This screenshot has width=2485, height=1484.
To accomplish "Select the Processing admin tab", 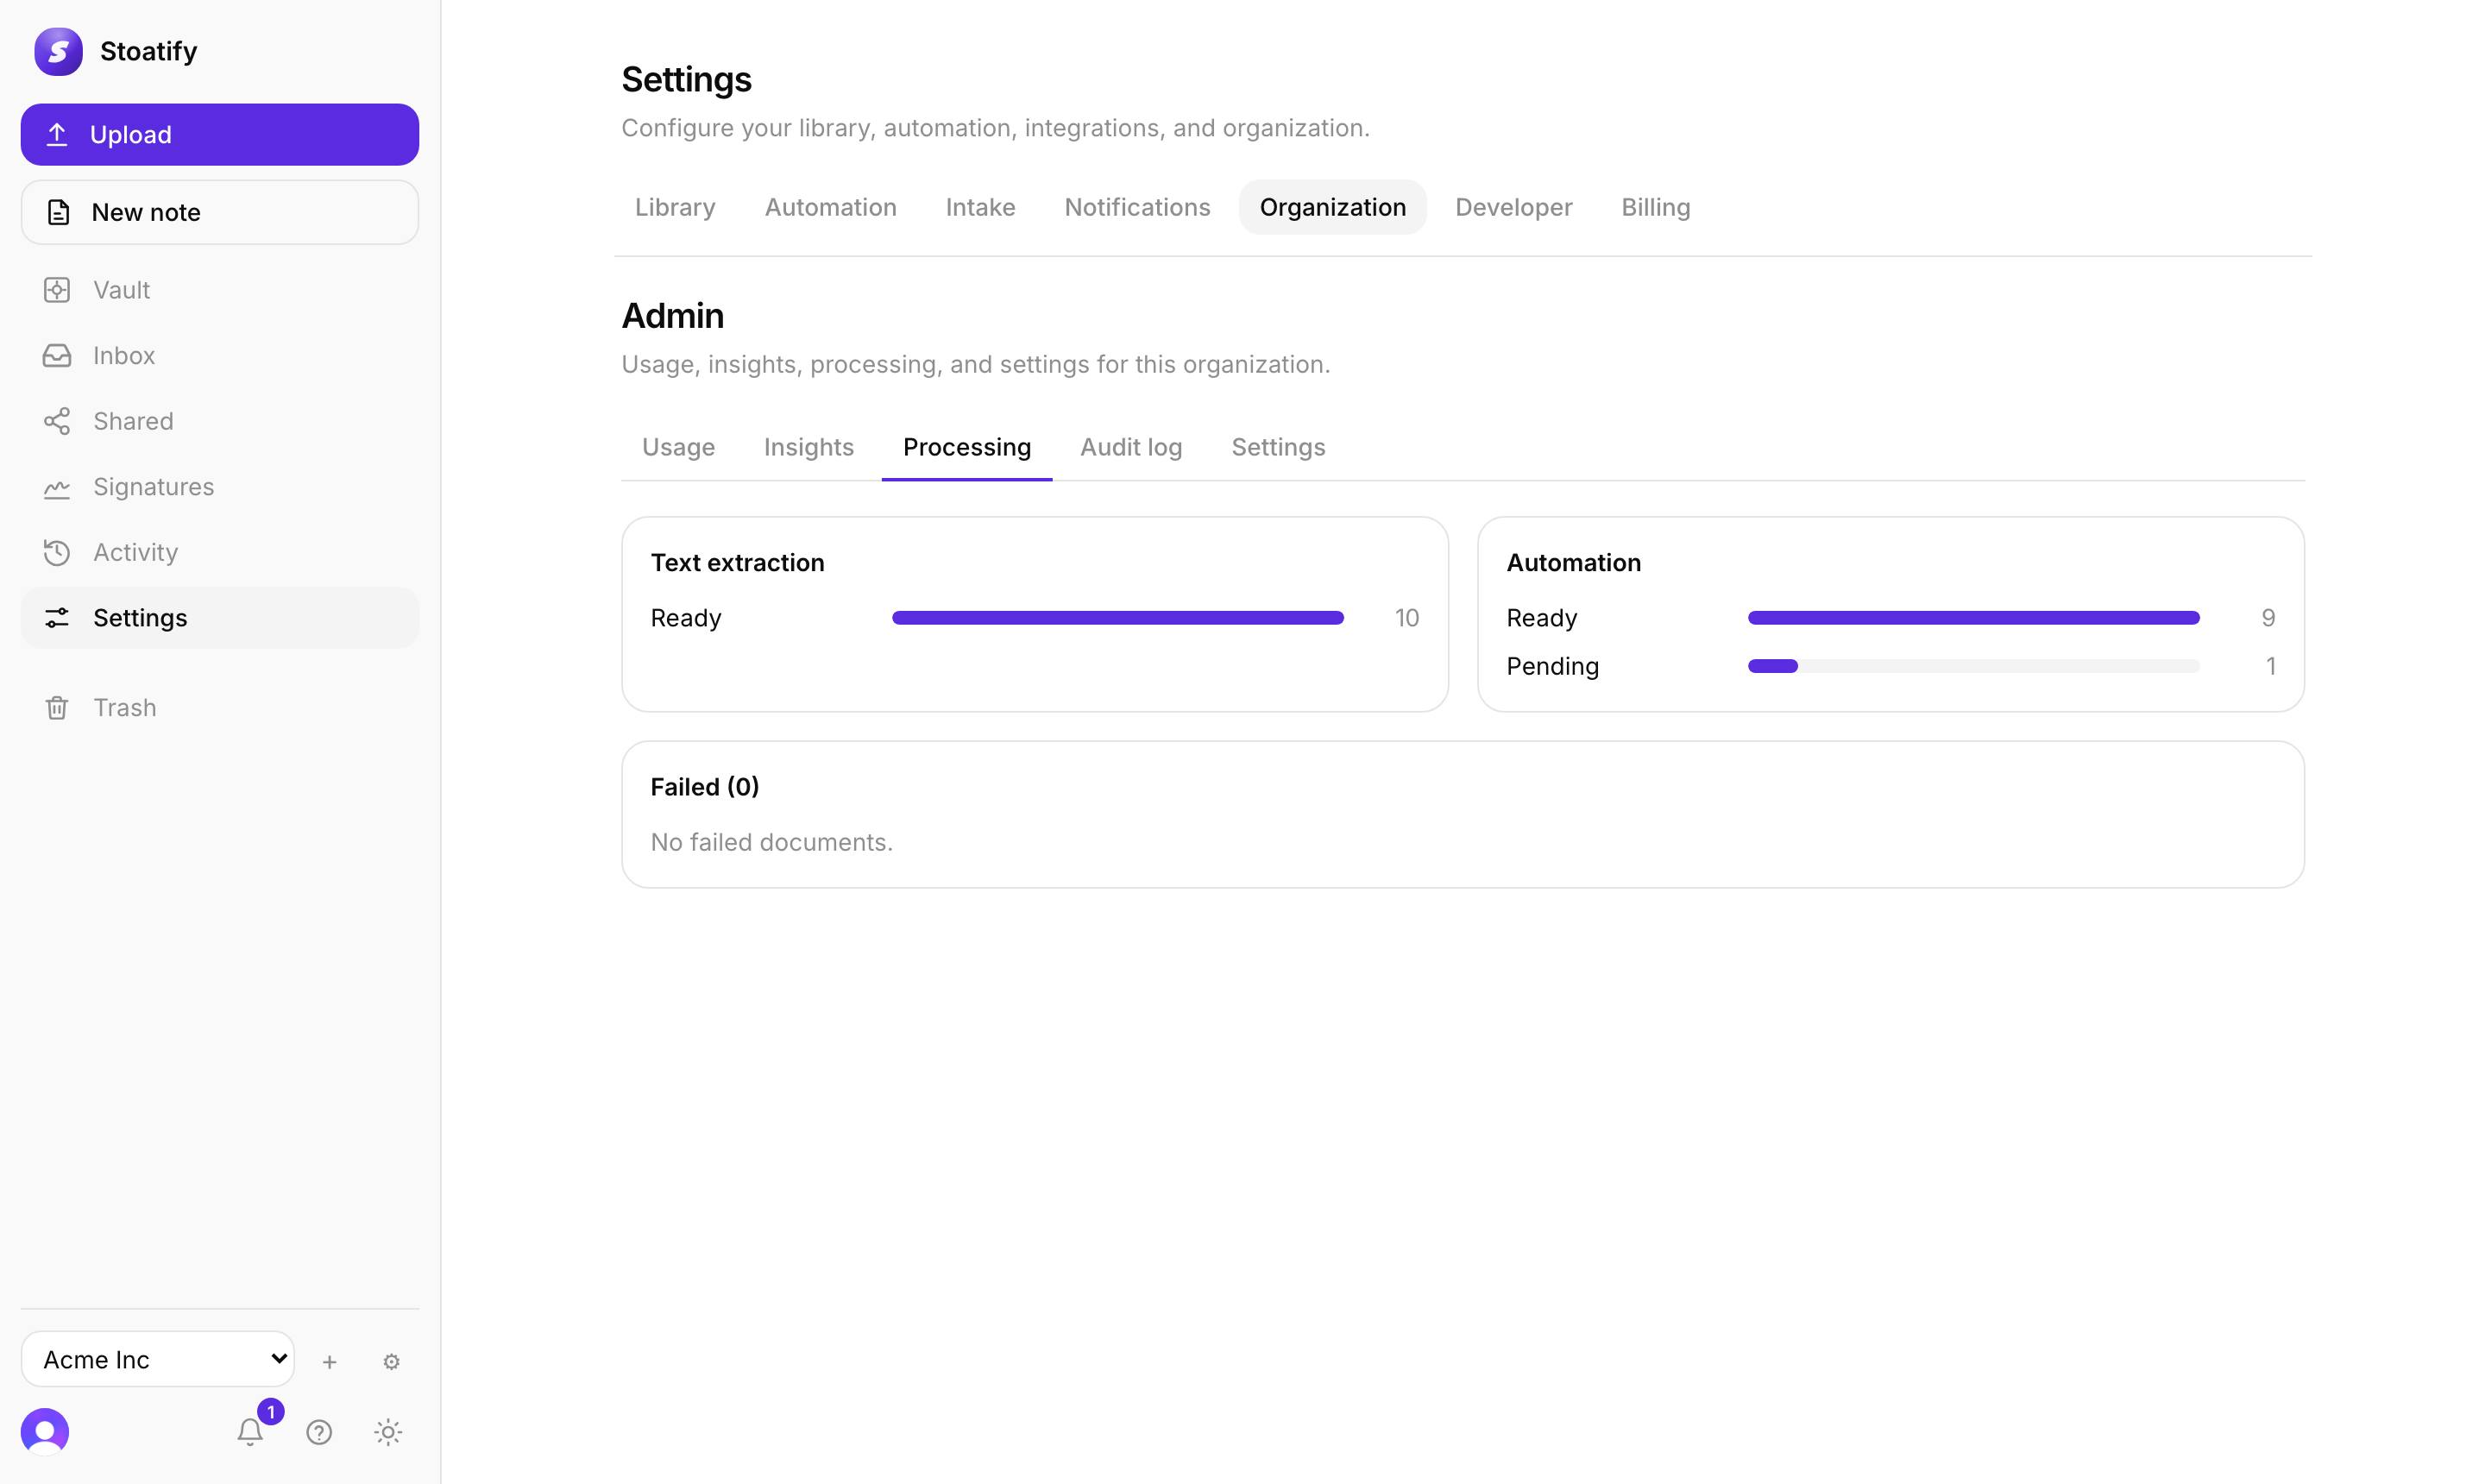I will click(966, 447).
